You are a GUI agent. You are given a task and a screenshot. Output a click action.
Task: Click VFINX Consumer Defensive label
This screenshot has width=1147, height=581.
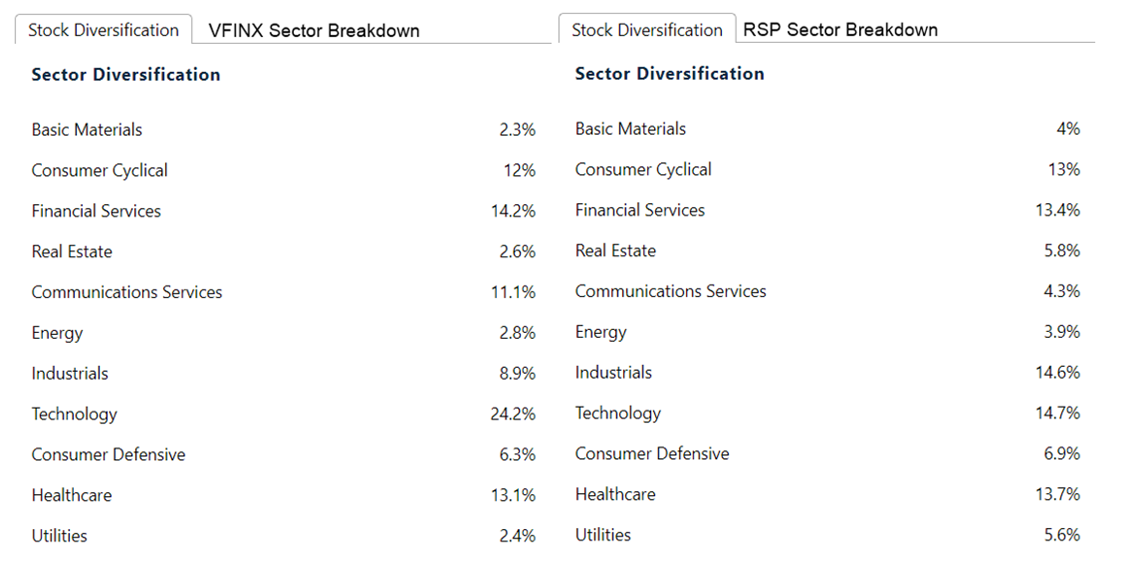click(x=108, y=454)
